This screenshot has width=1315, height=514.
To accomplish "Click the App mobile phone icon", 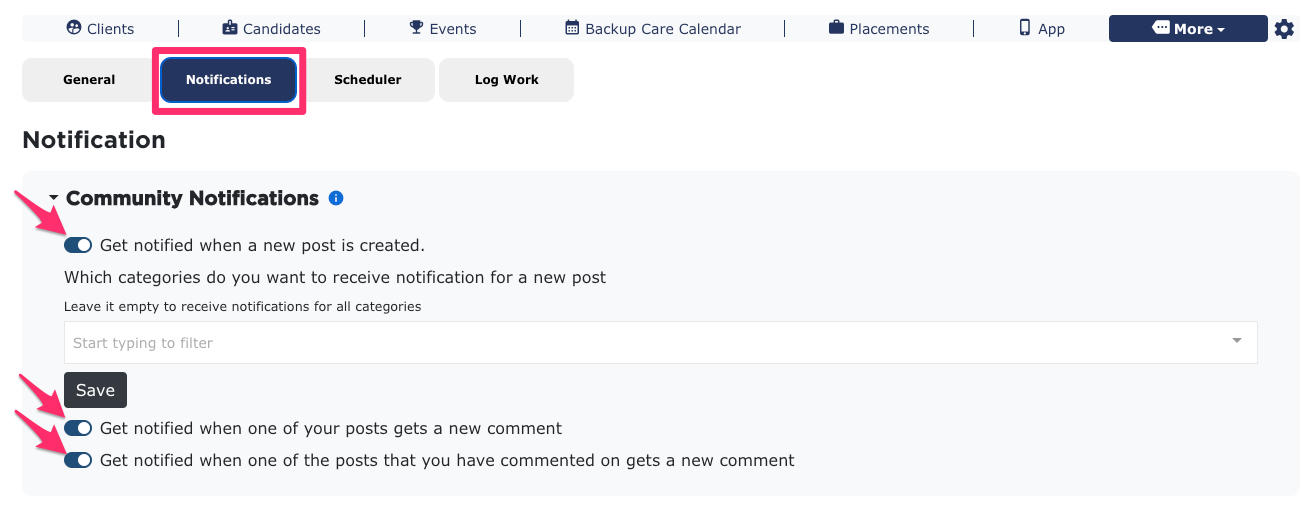I will point(1025,28).
